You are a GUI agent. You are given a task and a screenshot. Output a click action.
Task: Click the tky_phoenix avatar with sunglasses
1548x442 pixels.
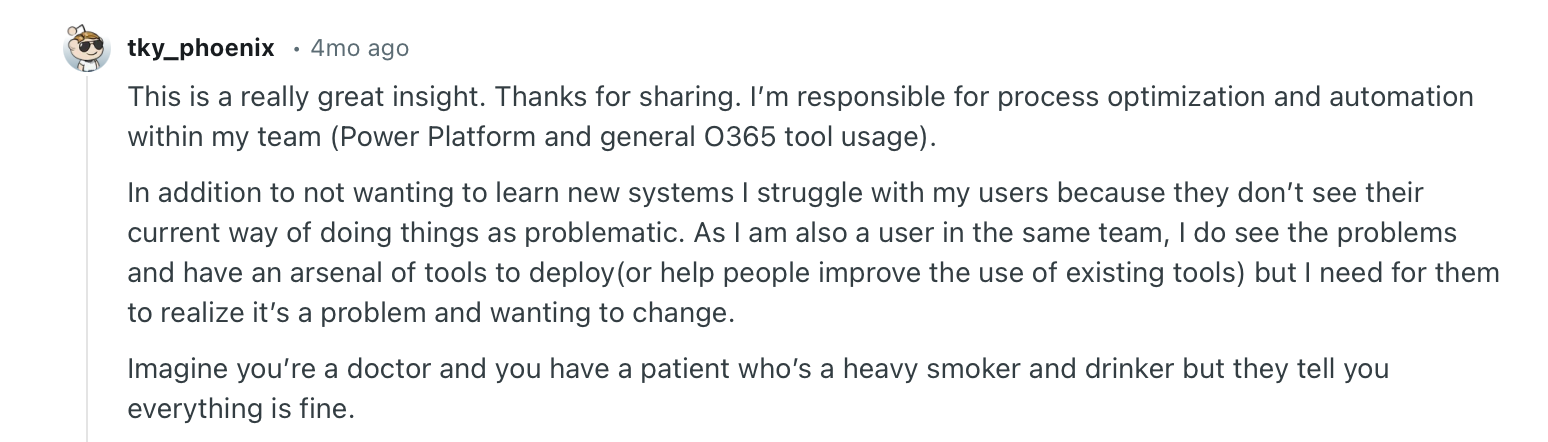click(x=87, y=48)
